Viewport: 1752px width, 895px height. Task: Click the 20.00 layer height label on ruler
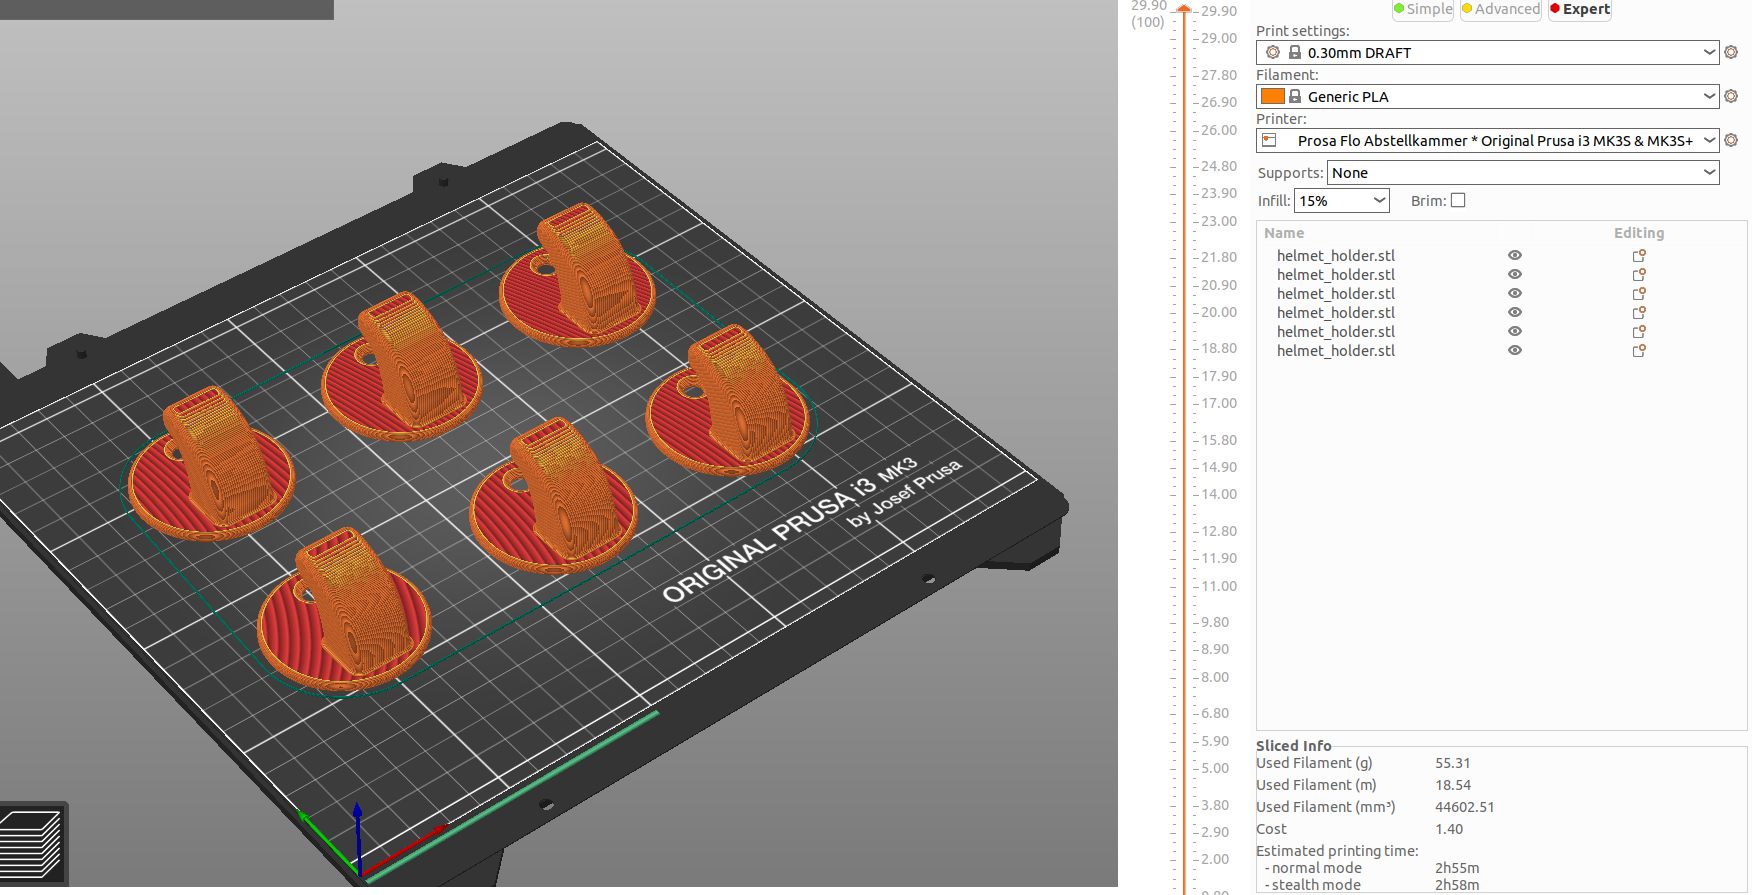coord(1219,312)
